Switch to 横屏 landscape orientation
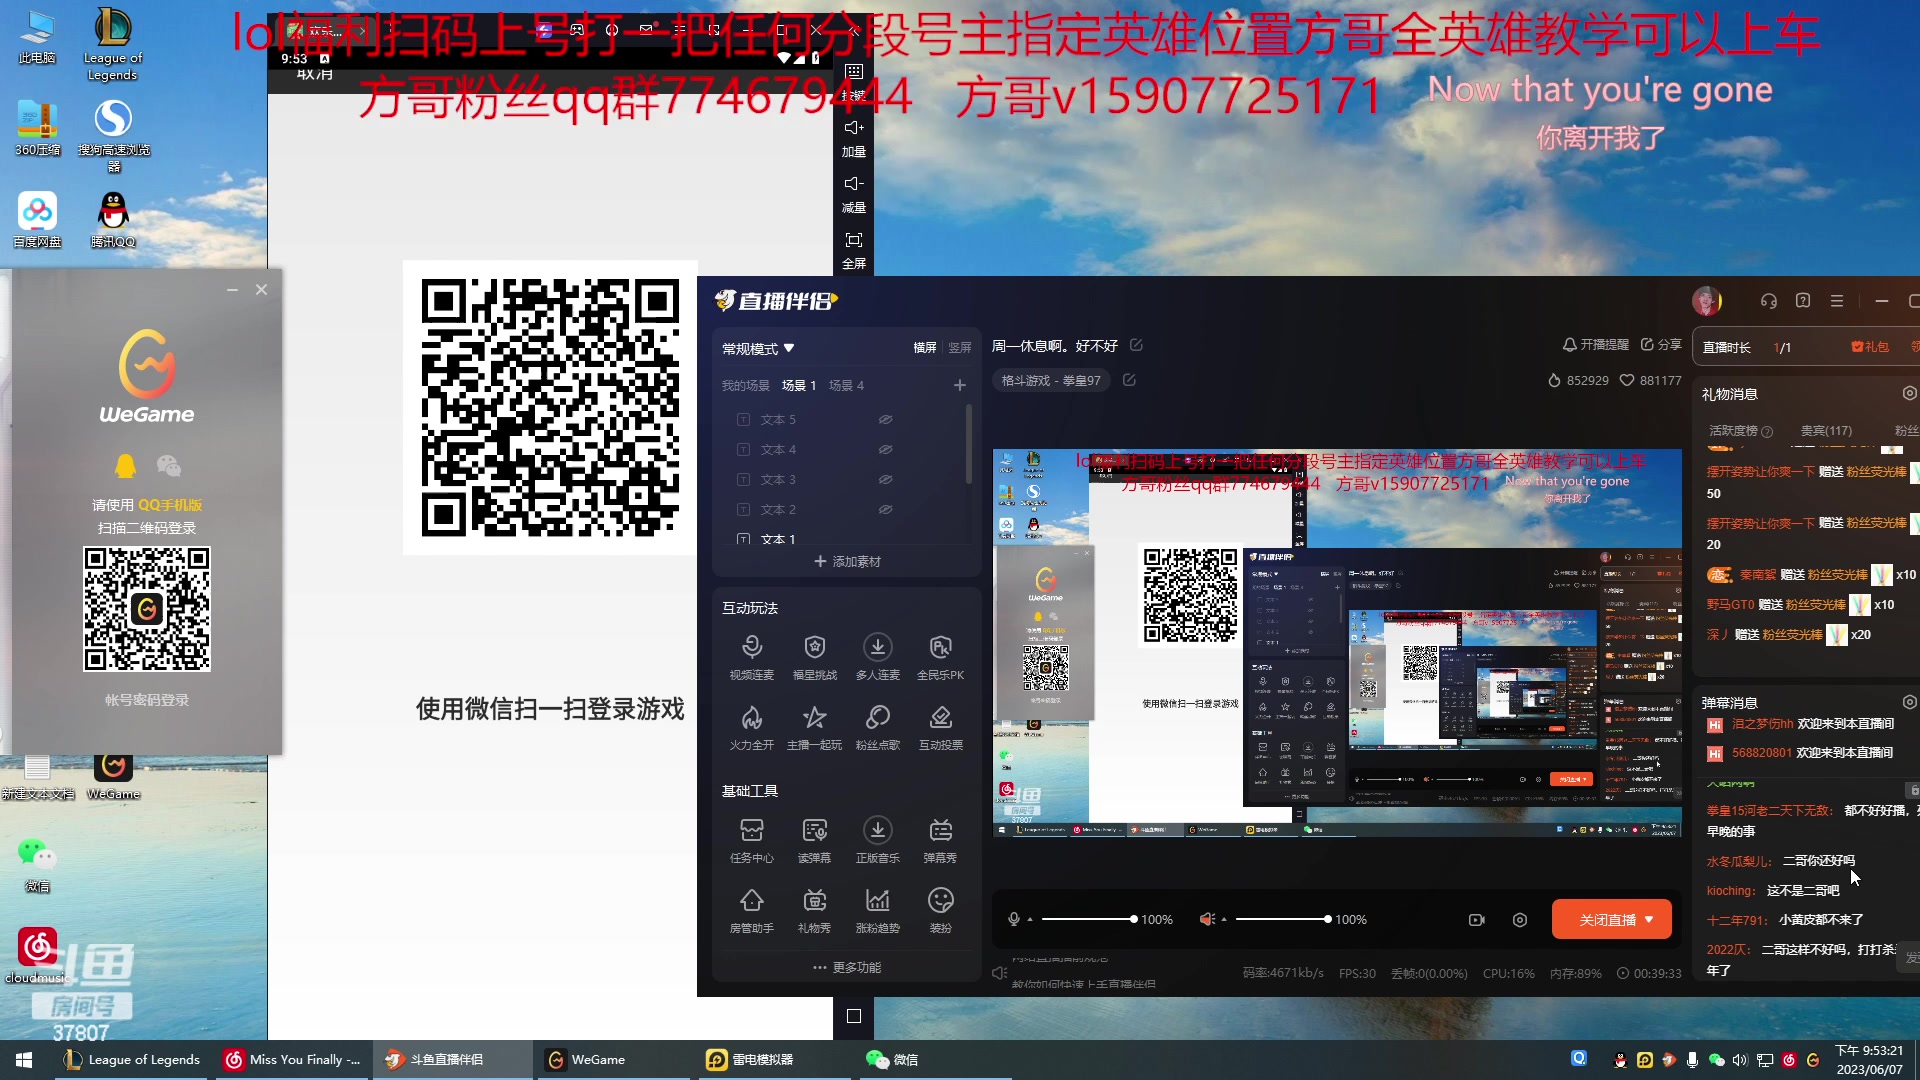 point(925,348)
